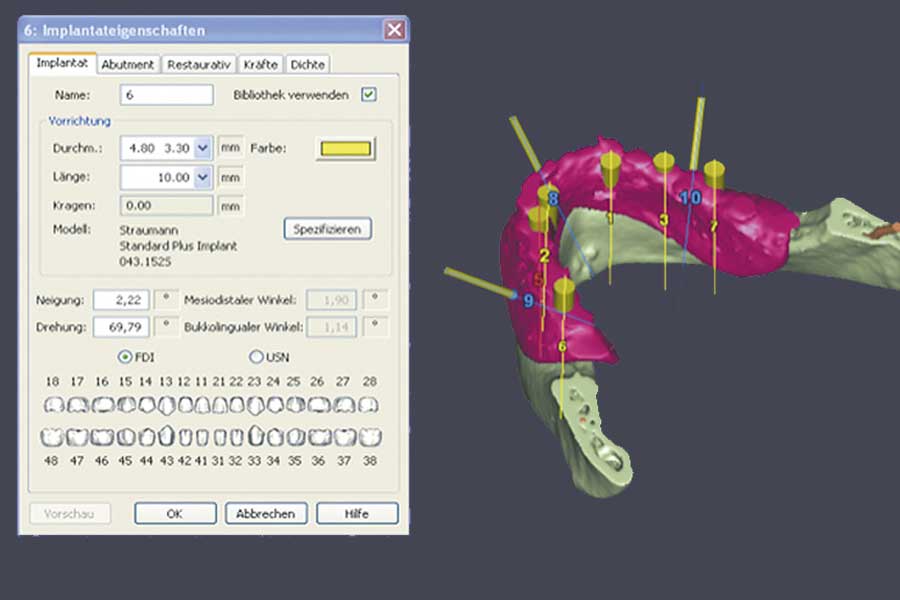Screen dimensions: 900x600
Task: Pick tooth 46 icon in lower row
Action: tap(101, 437)
